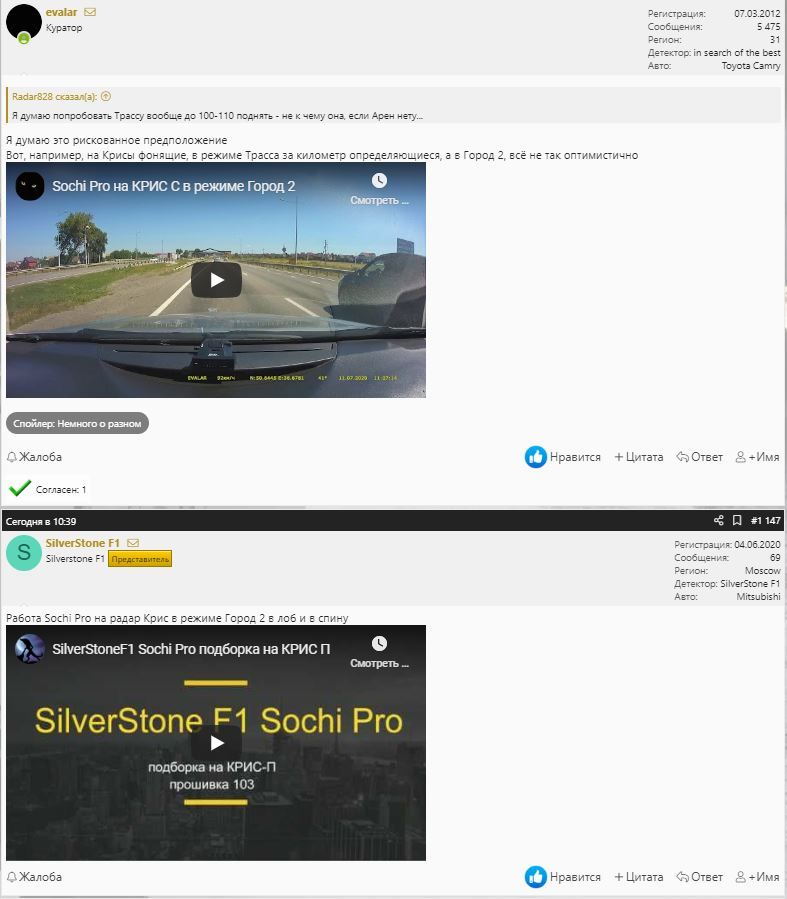Image resolution: width=787 pixels, height=899 pixels.
Task: Click the share icon in post header
Action: click(x=718, y=521)
